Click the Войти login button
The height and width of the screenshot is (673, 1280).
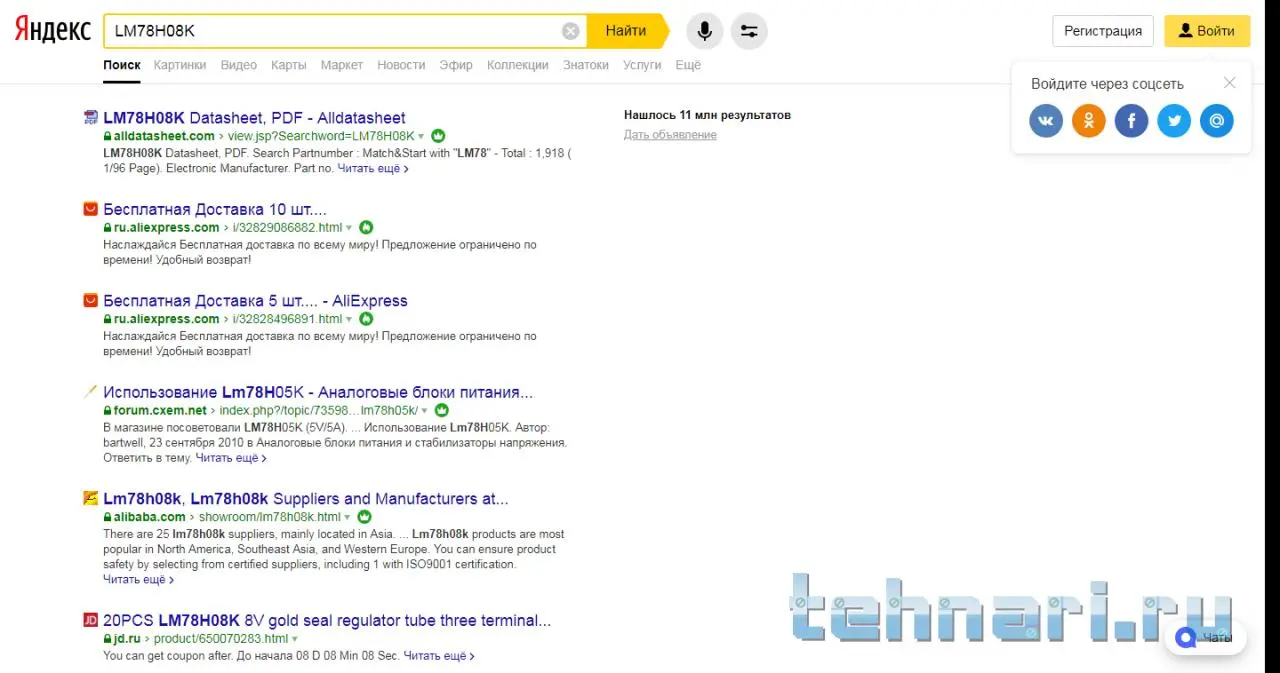click(x=1207, y=31)
